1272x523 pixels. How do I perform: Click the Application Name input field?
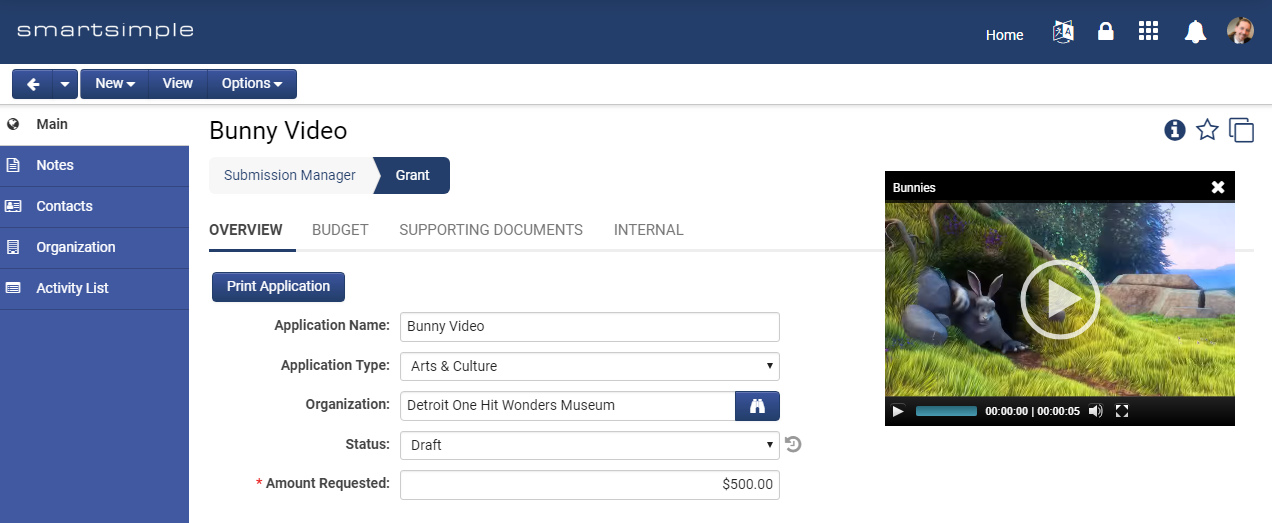pos(590,327)
